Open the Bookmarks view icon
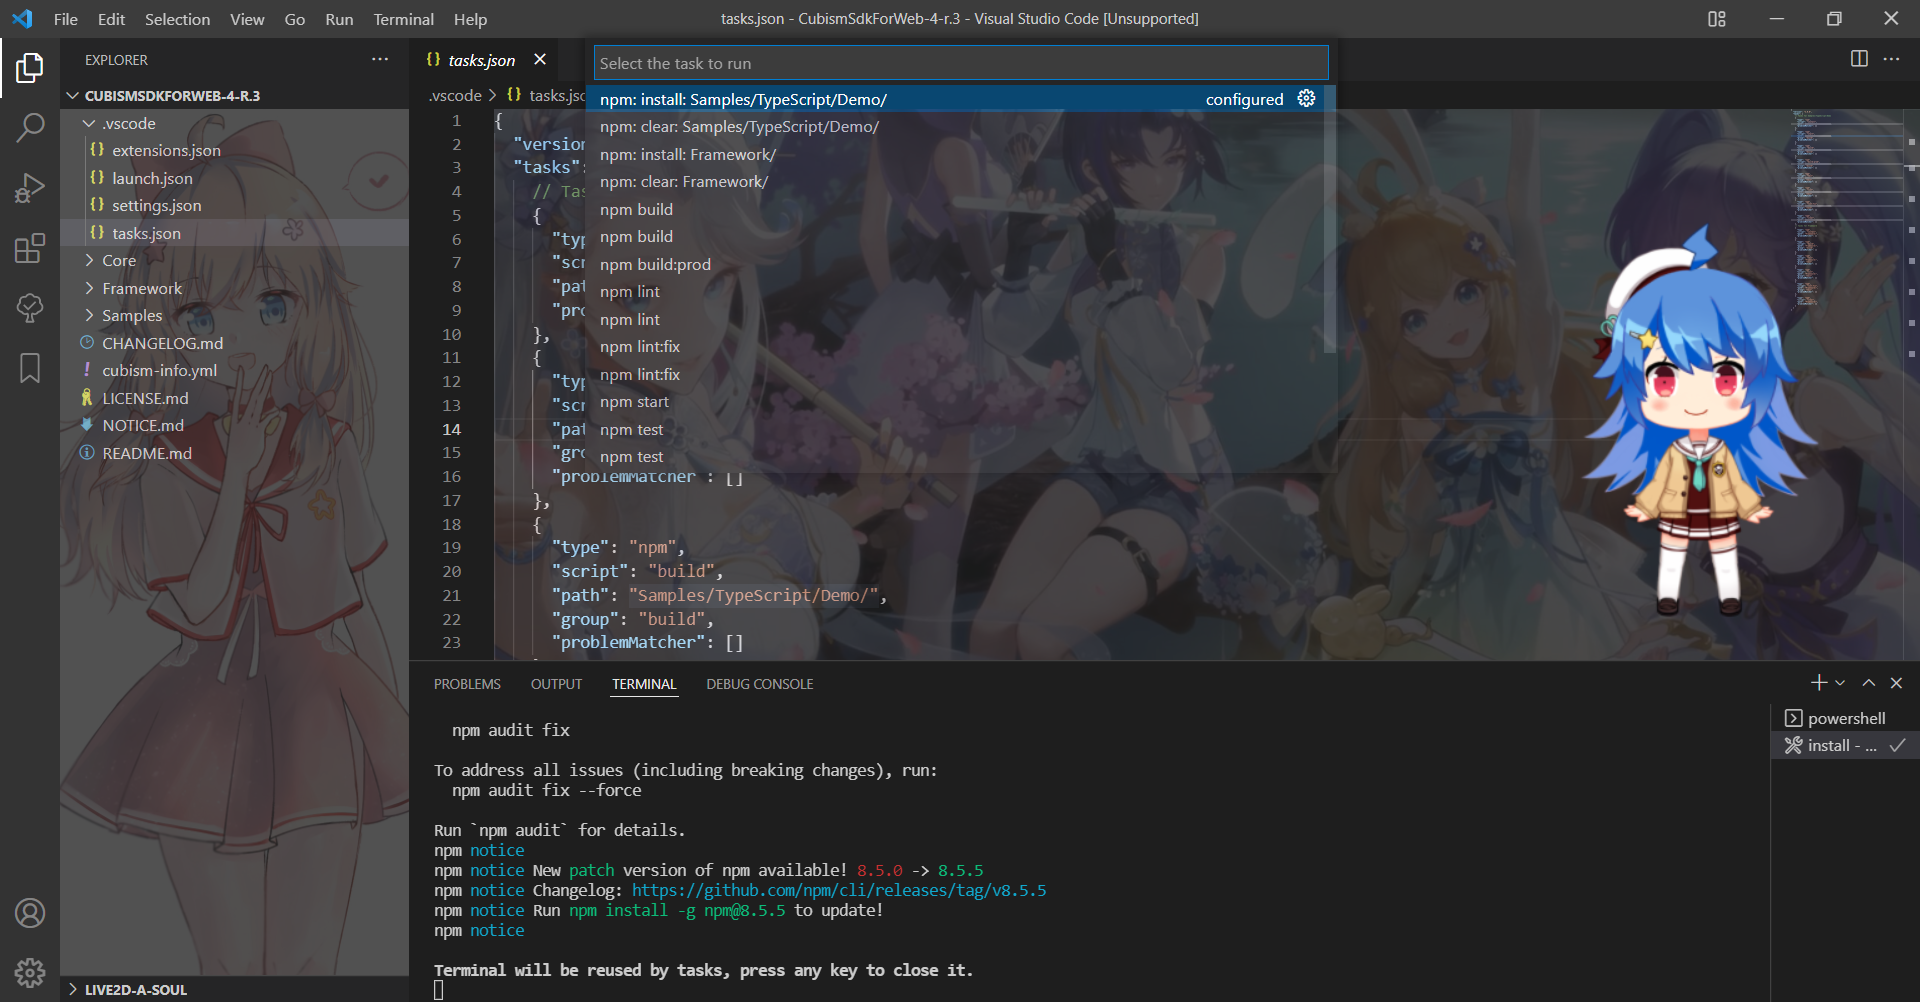This screenshot has height=1002, width=1920. (30, 368)
